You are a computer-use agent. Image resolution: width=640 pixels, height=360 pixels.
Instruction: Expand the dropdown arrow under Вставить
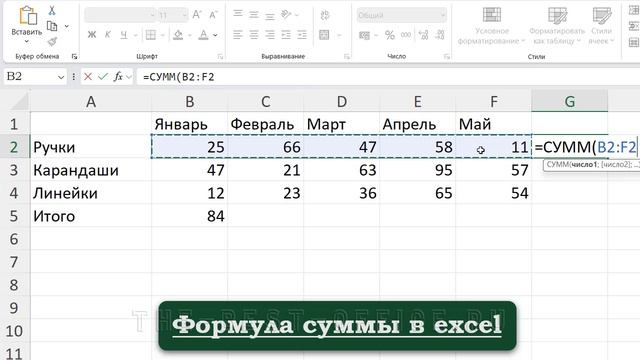click(x=27, y=41)
